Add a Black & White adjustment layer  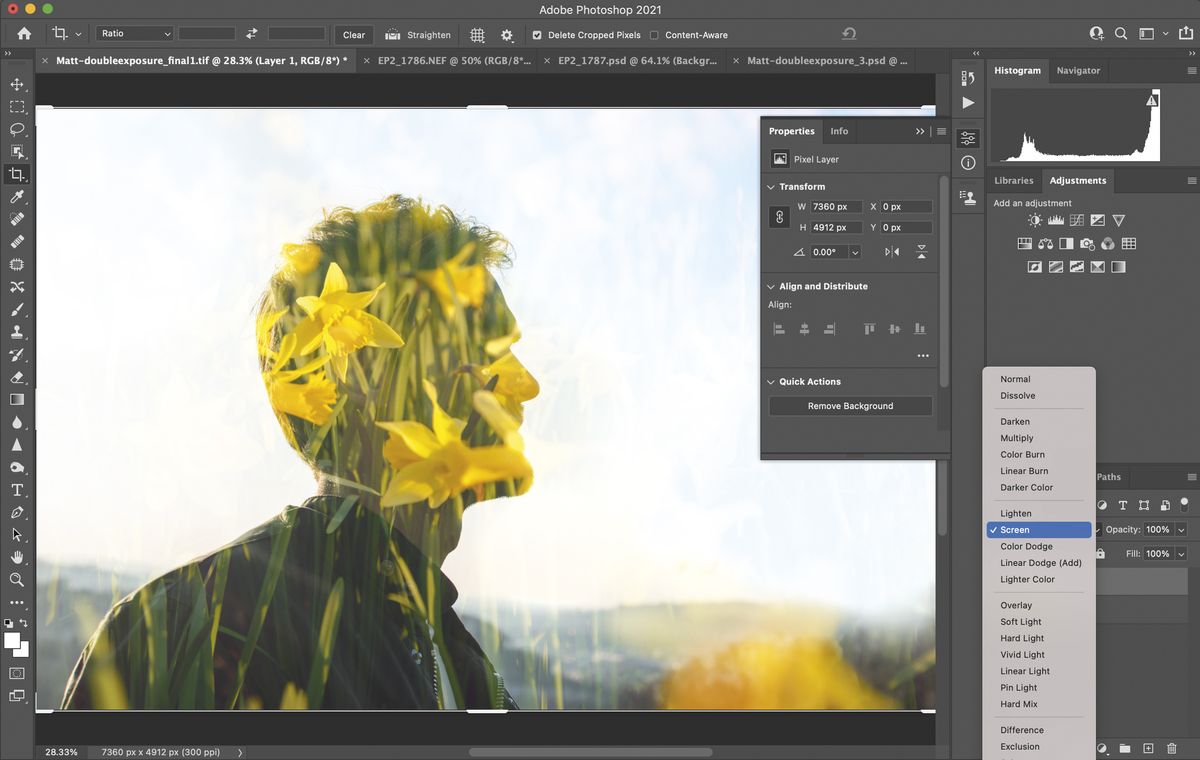pos(1066,243)
